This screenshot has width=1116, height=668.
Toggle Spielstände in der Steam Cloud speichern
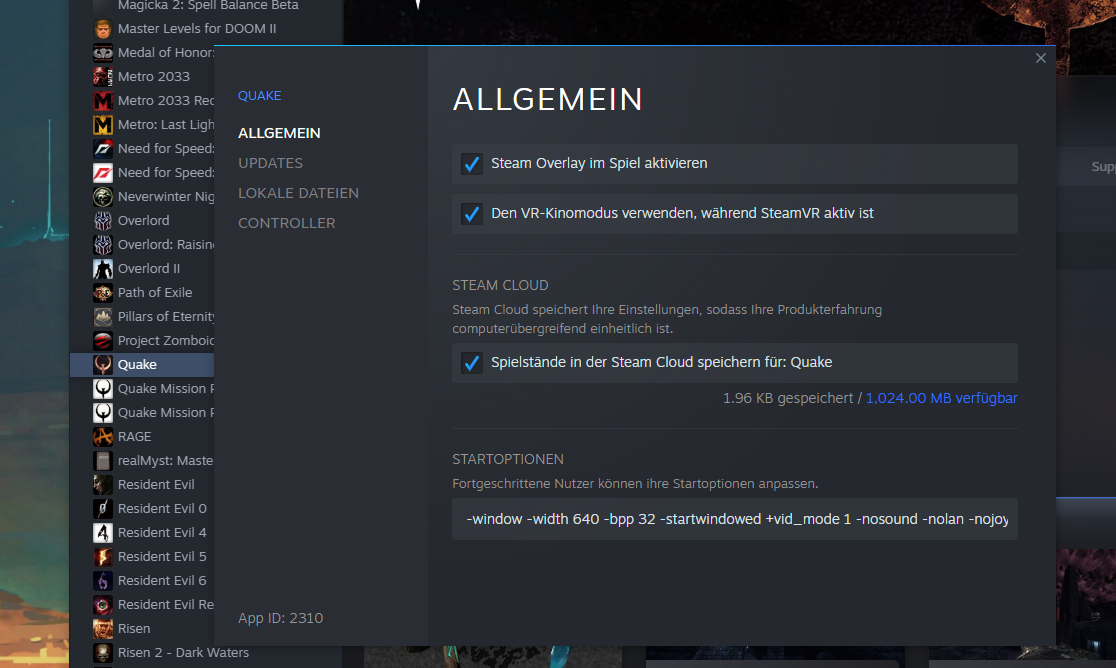pos(471,363)
